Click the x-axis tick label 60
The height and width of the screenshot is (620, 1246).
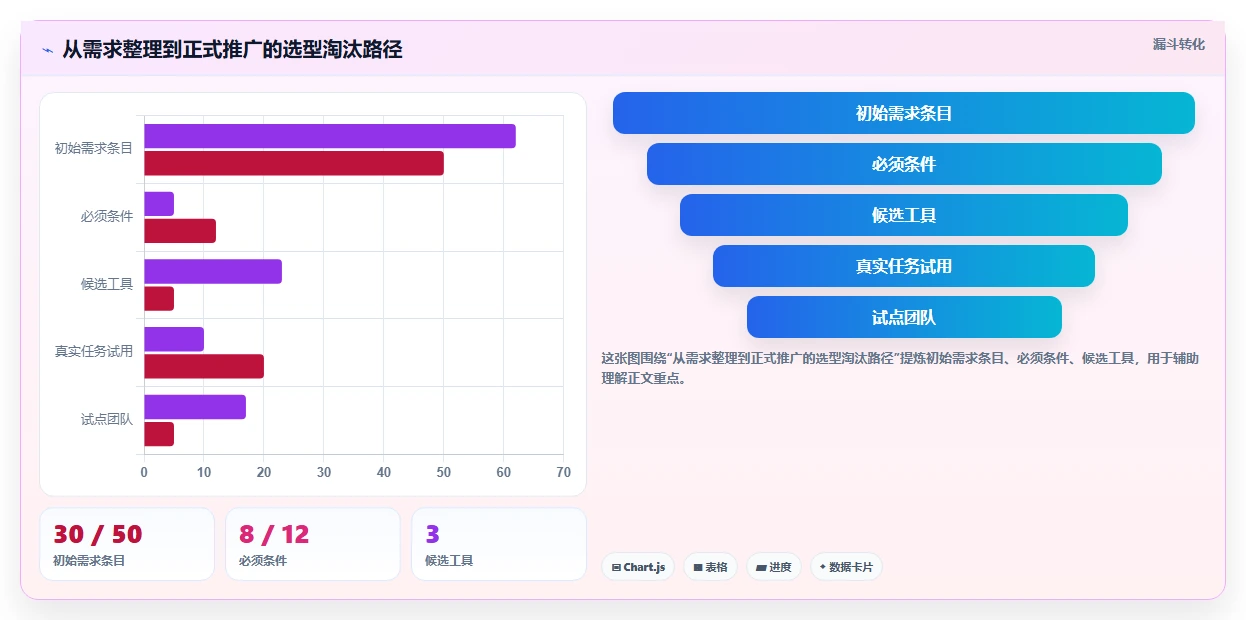point(504,472)
